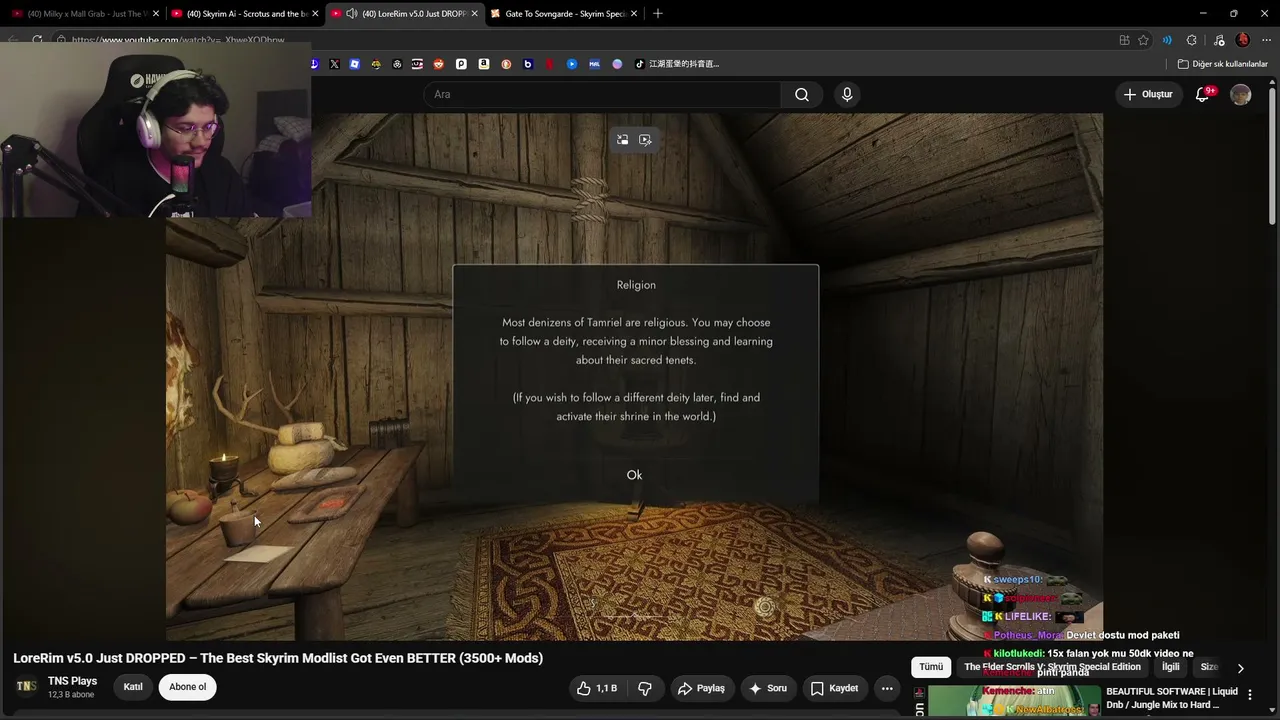
Task: Start voice search with the microphone icon
Action: point(847,94)
